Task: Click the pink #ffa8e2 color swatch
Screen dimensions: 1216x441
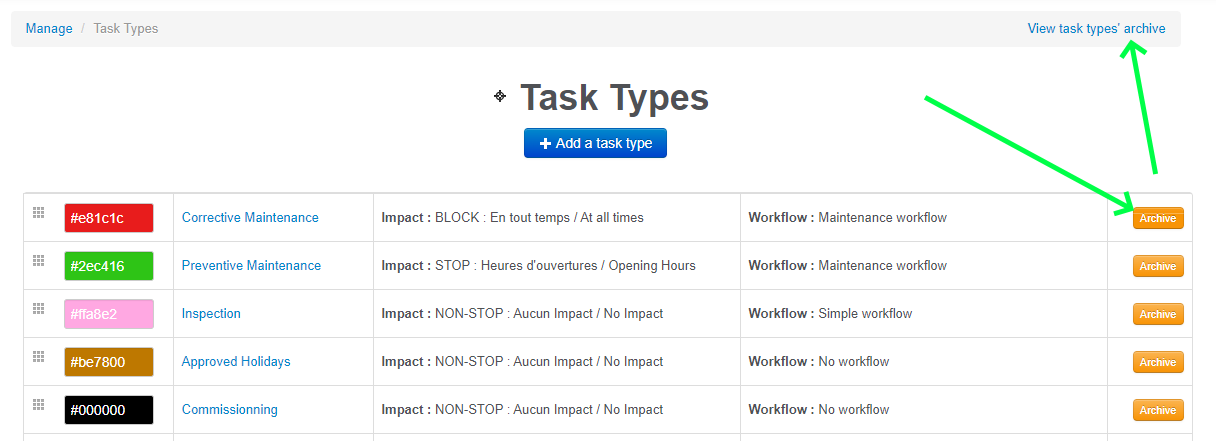Action: [109, 314]
